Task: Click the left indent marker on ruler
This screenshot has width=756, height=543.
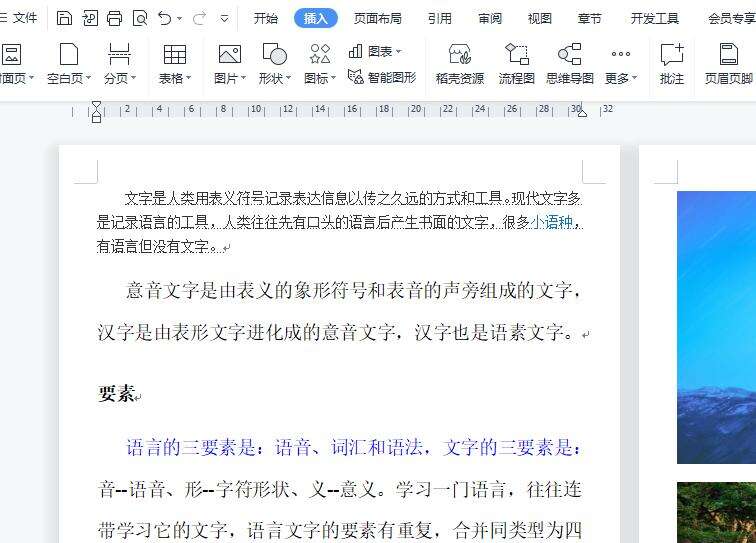Action: point(96,112)
